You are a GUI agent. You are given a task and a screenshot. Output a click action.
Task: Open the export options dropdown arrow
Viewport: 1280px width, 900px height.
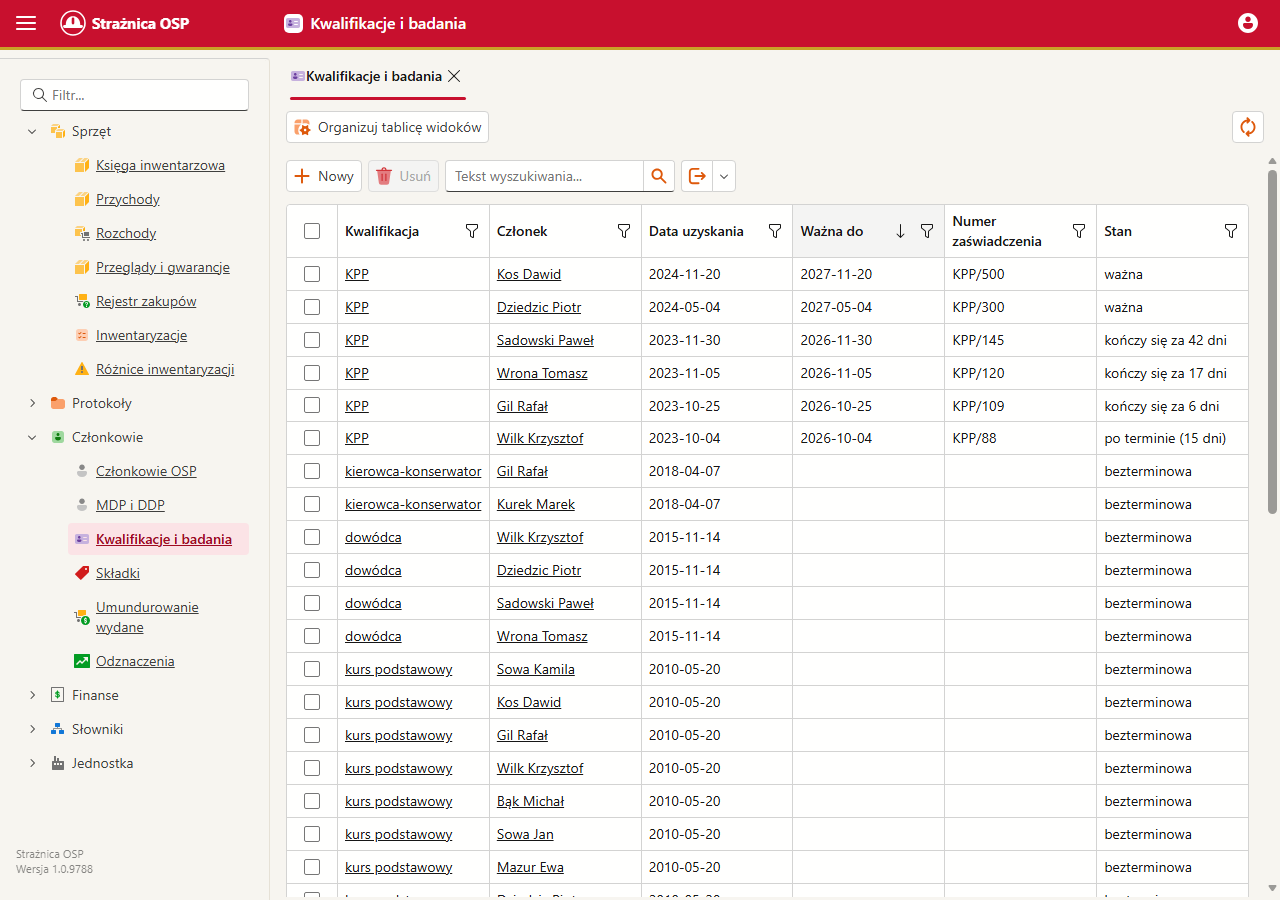[x=724, y=176]
